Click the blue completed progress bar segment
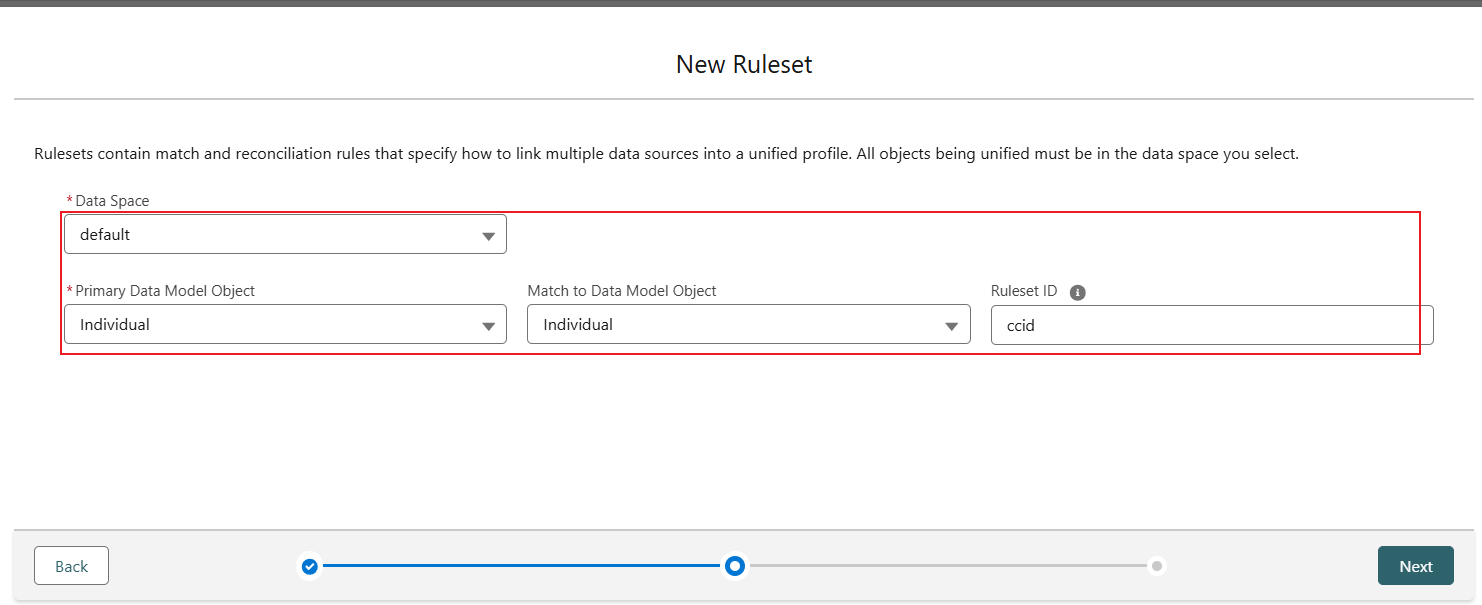Viewport: 1482px width, 605px height. 520,566
